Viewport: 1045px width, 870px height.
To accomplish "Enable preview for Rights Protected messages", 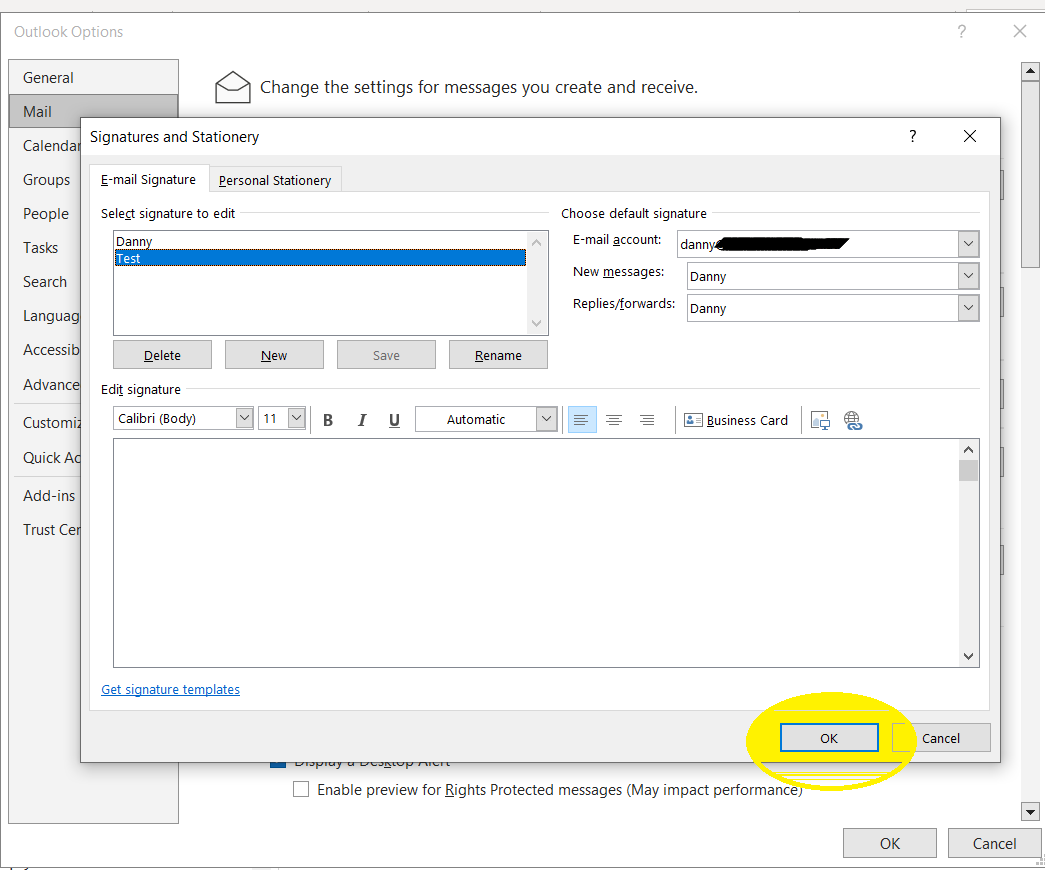I will (301, 789).
